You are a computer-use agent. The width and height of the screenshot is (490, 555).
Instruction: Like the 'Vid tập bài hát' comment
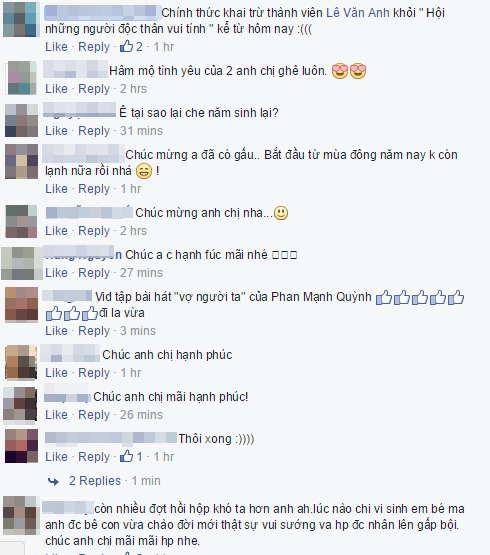(x=56, y=331)
